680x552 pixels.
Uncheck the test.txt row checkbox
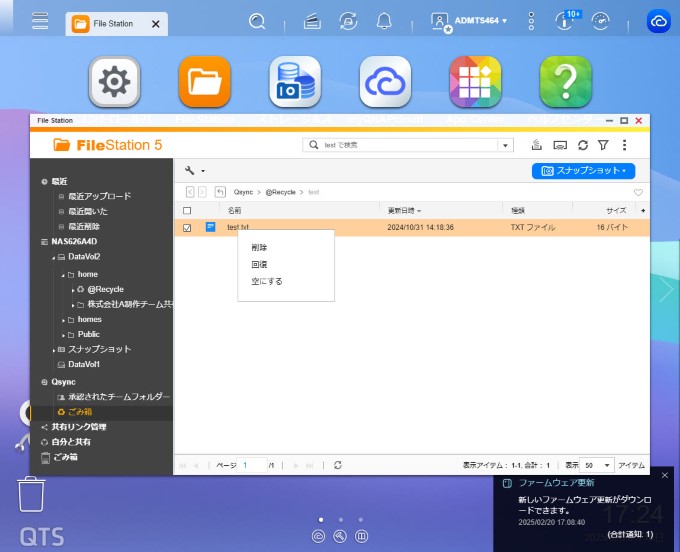pyautogui.click(x=187, y=228)
